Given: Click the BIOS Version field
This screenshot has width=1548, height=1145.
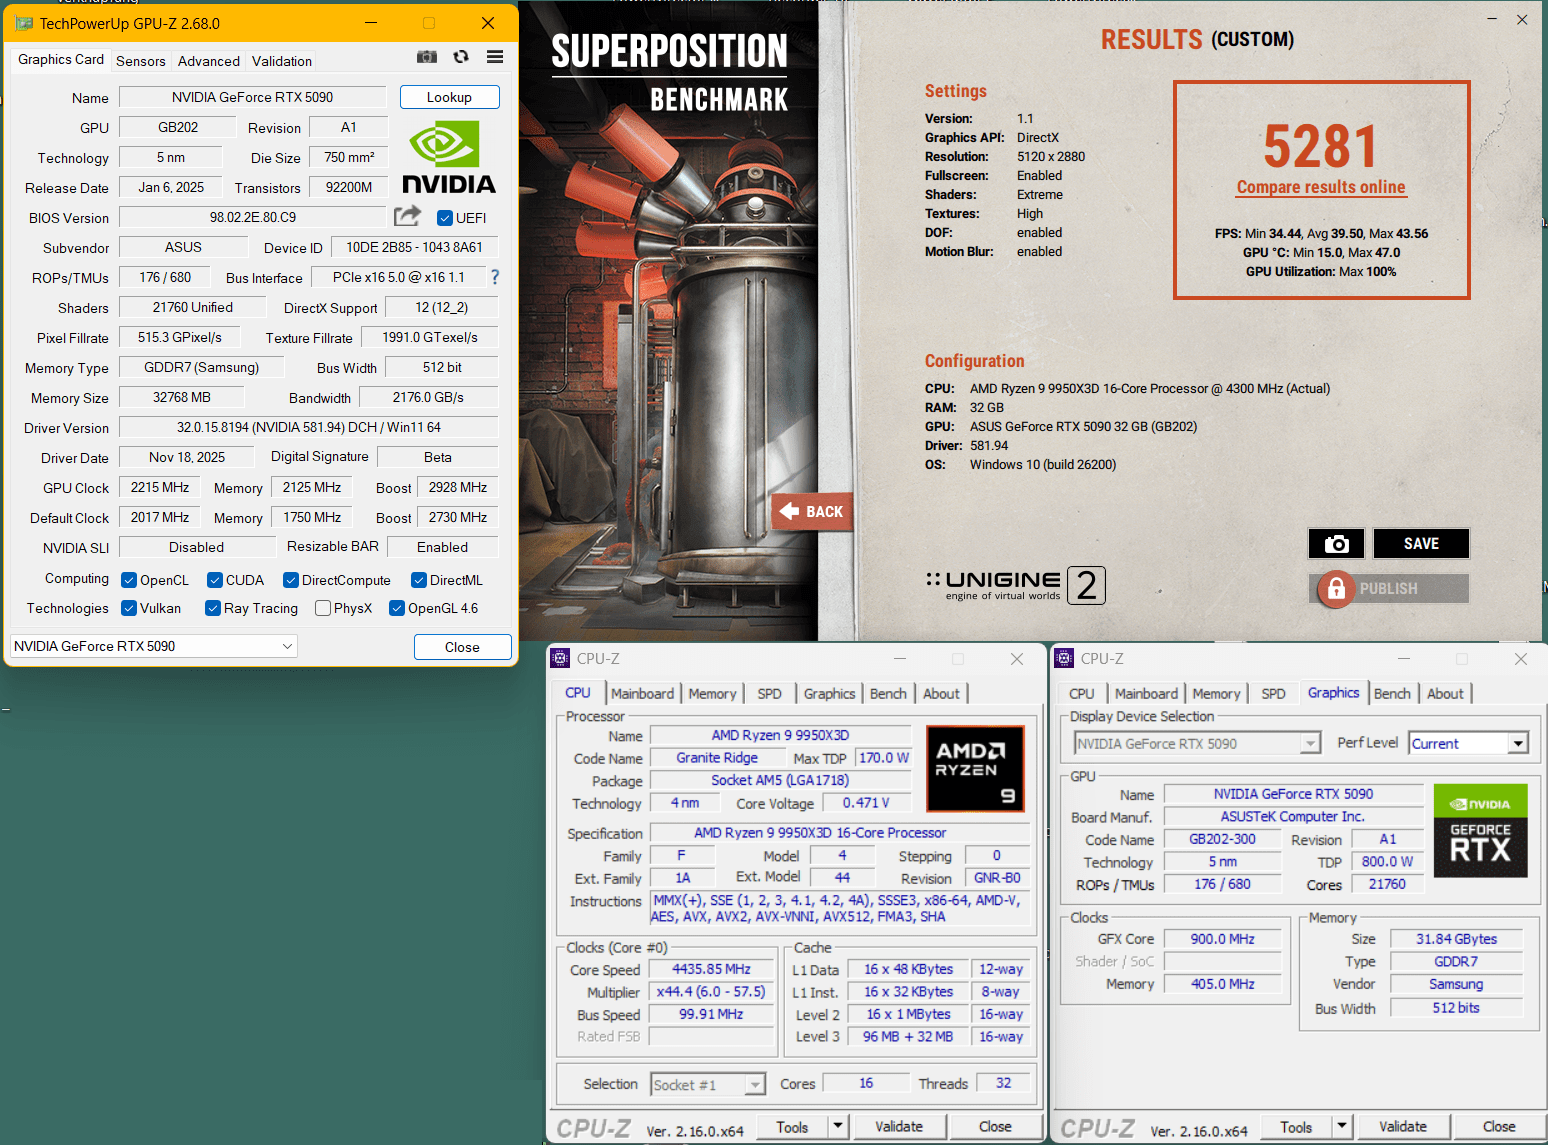Looking at the screenshot, I should click(252, 217).
